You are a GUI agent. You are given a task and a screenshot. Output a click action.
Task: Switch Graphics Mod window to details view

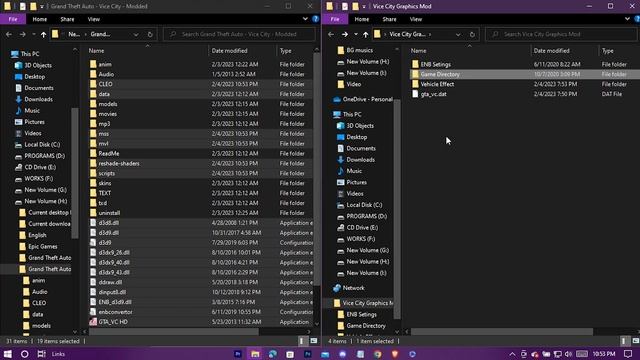[x=623, y=341]
